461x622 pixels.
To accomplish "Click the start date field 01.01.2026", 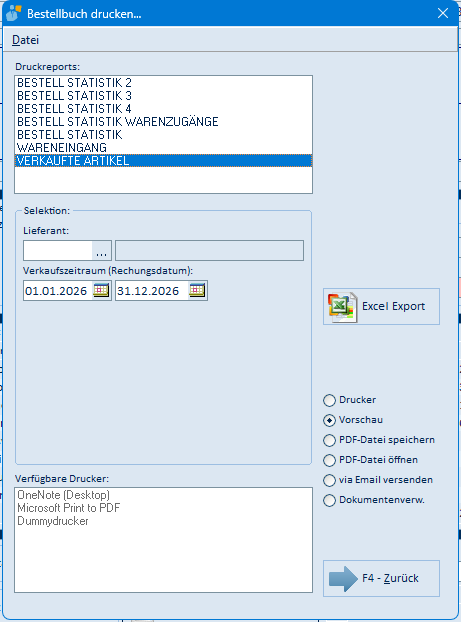I will pyautogui.click(x=58, y=291).
